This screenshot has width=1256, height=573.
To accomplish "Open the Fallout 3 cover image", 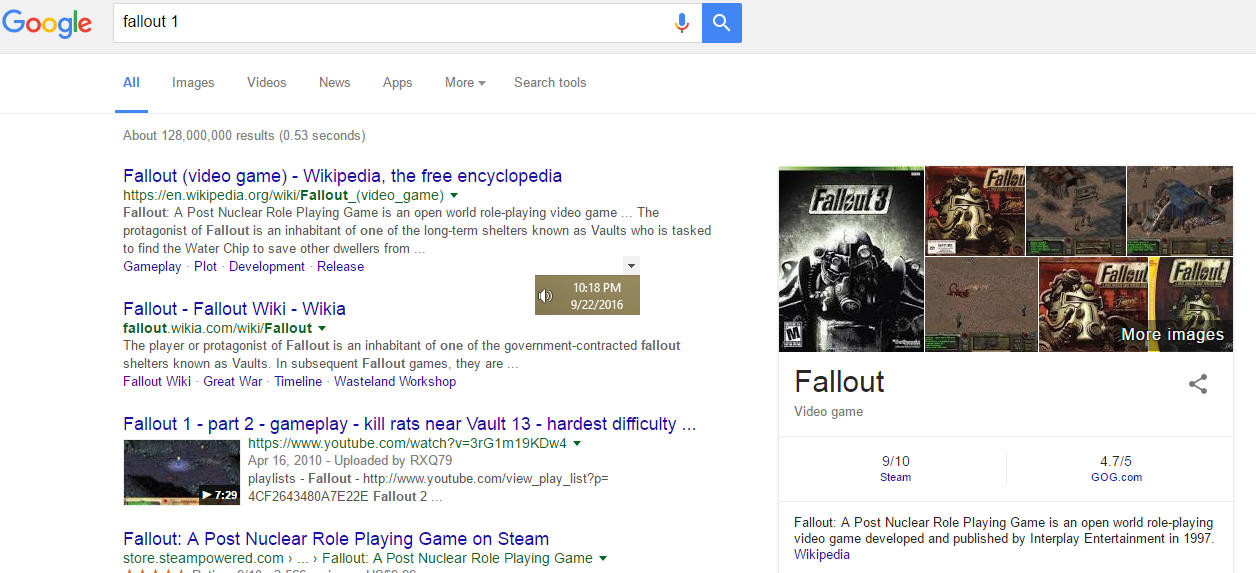I will tap(851, 259).
